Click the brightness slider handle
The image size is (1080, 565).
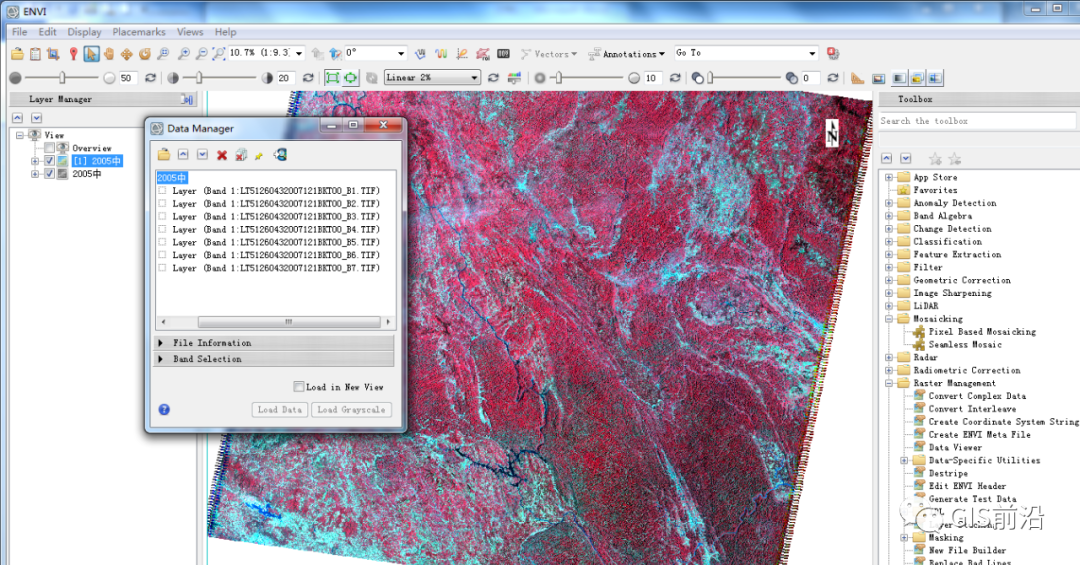click(62, 78)
